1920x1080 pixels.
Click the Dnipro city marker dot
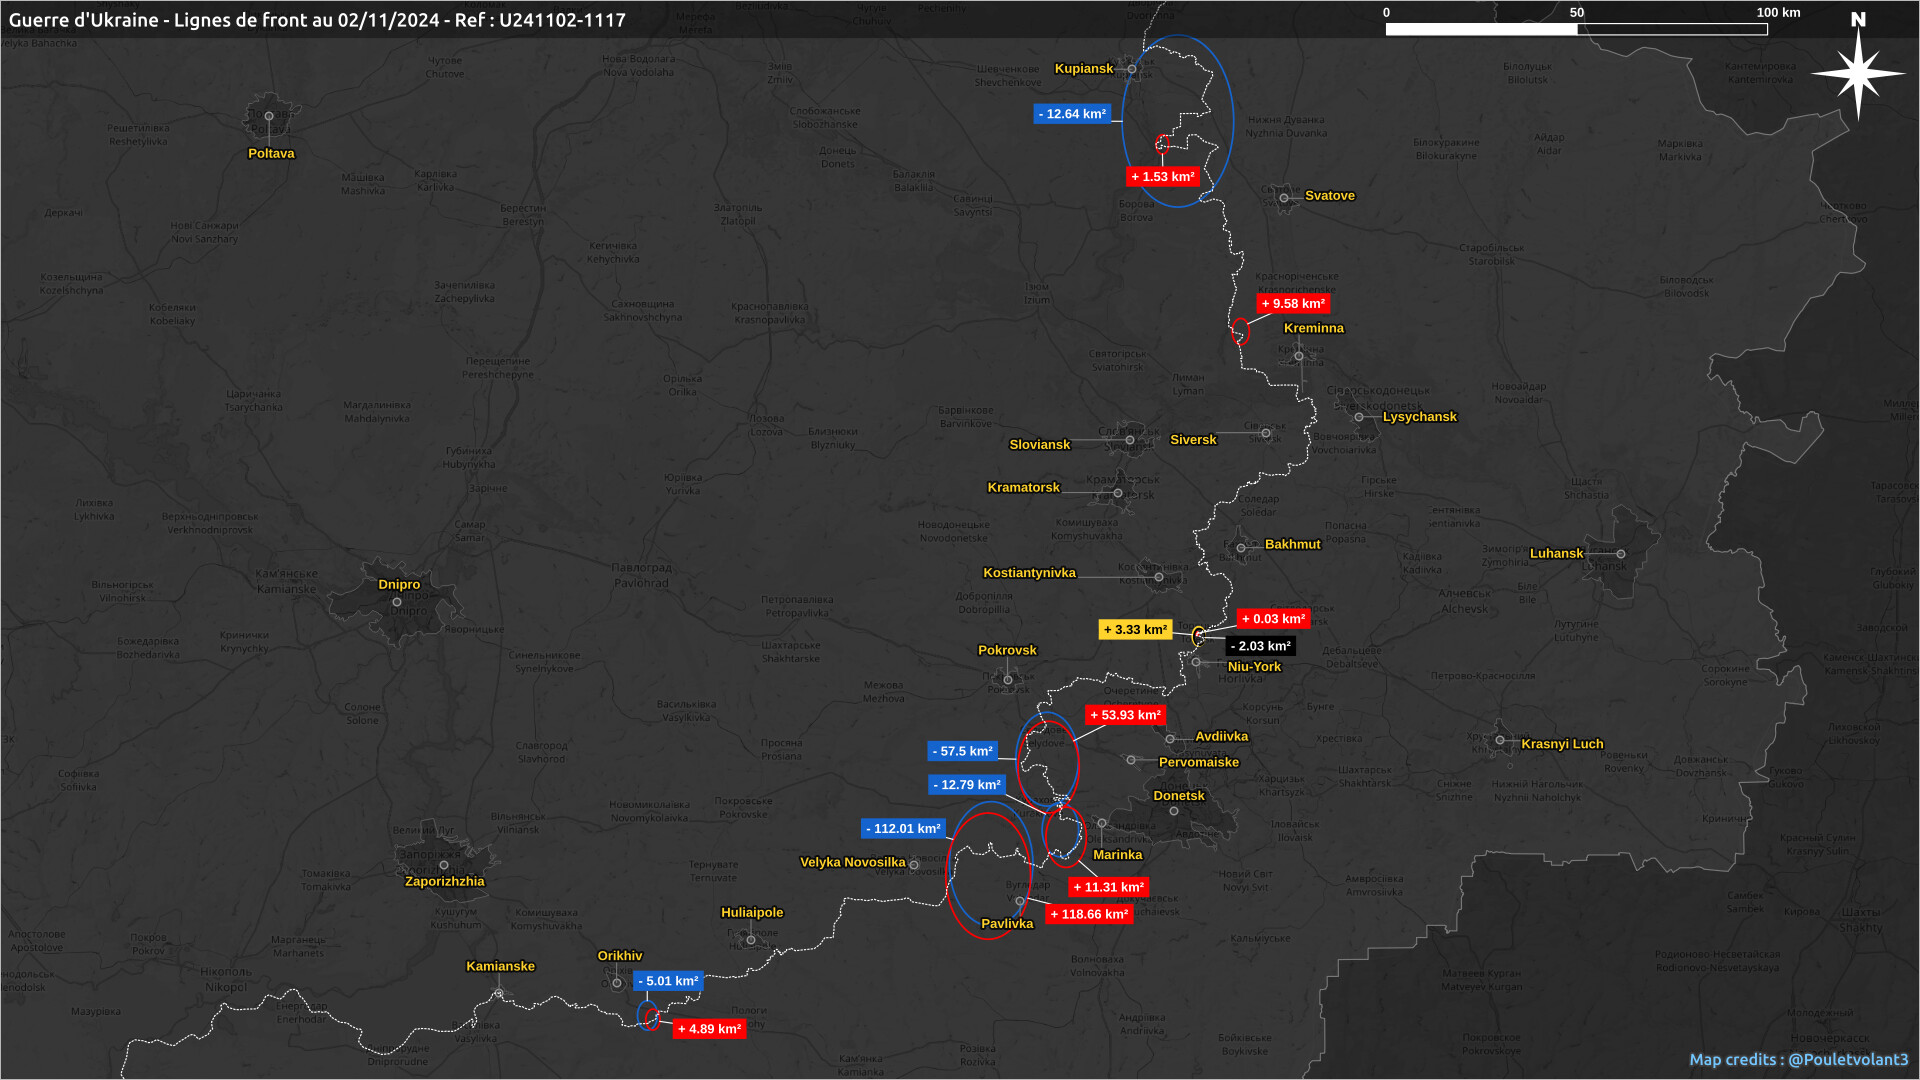click(397, 602)
